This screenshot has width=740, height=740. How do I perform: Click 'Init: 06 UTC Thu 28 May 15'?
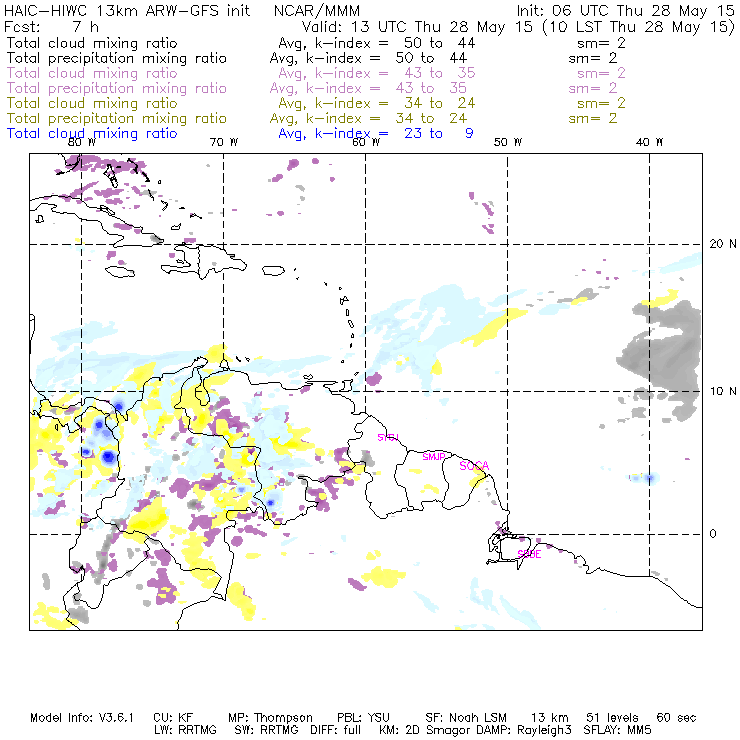click(x=625, y=10)
